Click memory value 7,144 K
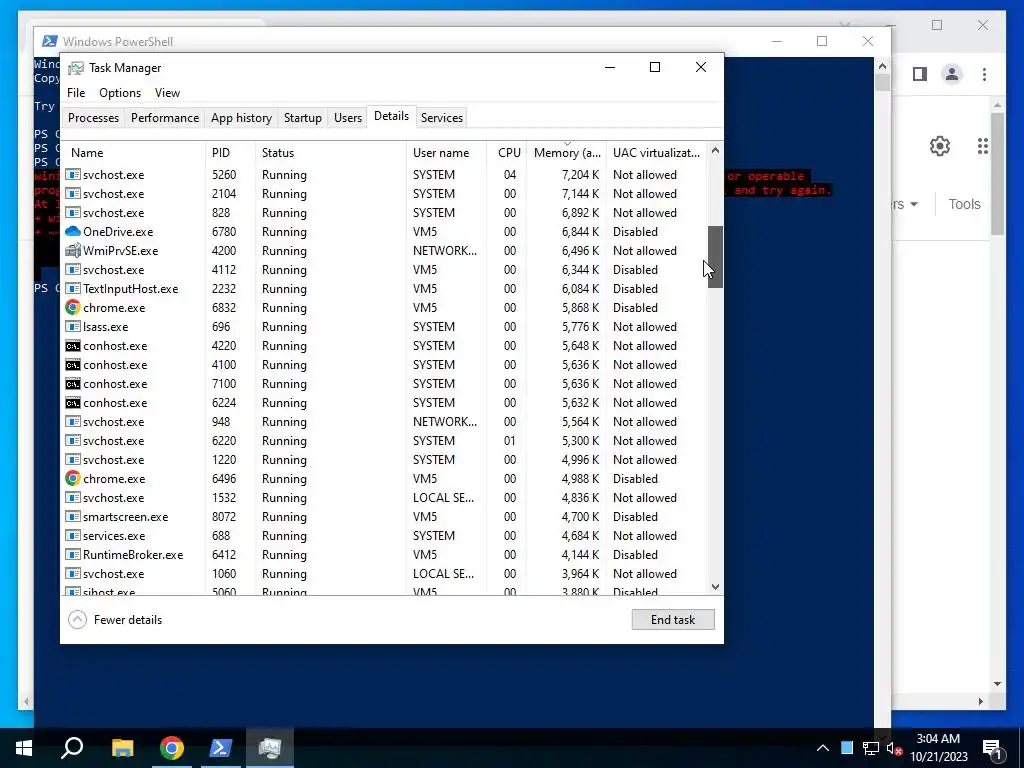The height and width of the screenshot is (768, 1024). [x=580, y=194]
